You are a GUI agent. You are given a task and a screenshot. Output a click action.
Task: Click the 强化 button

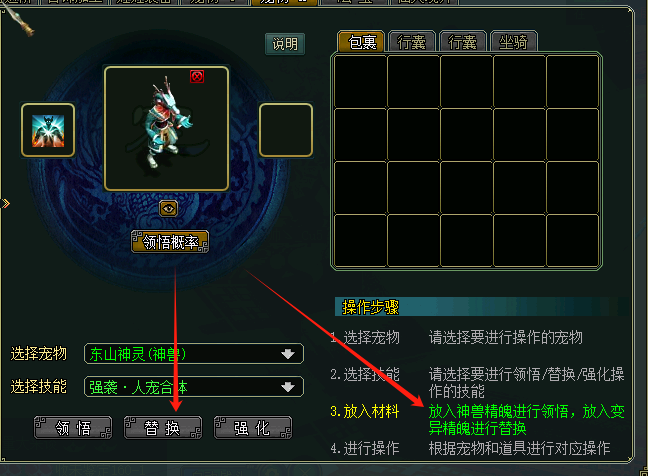pos(253,428)
